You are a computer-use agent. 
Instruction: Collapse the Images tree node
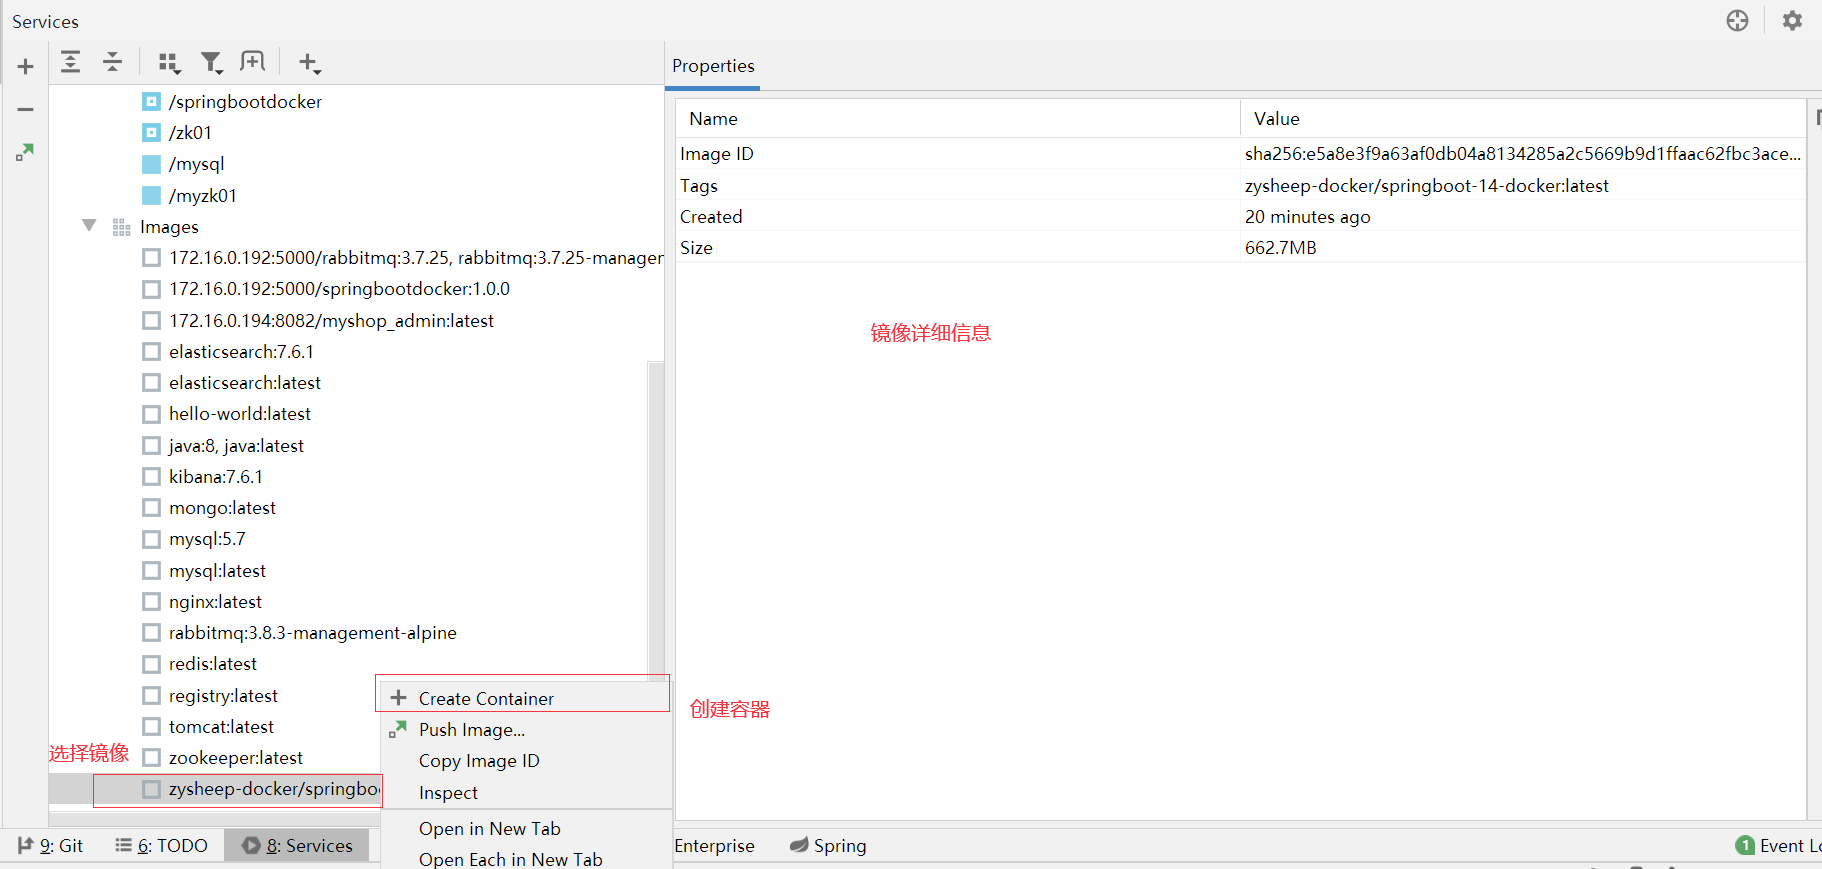pos(89,226)
